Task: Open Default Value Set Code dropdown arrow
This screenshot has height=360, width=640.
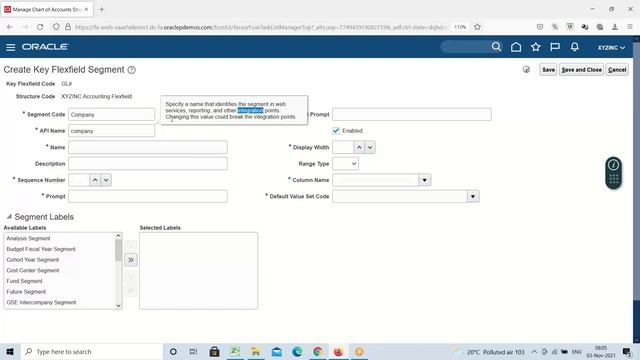Action: coord(473,196)
